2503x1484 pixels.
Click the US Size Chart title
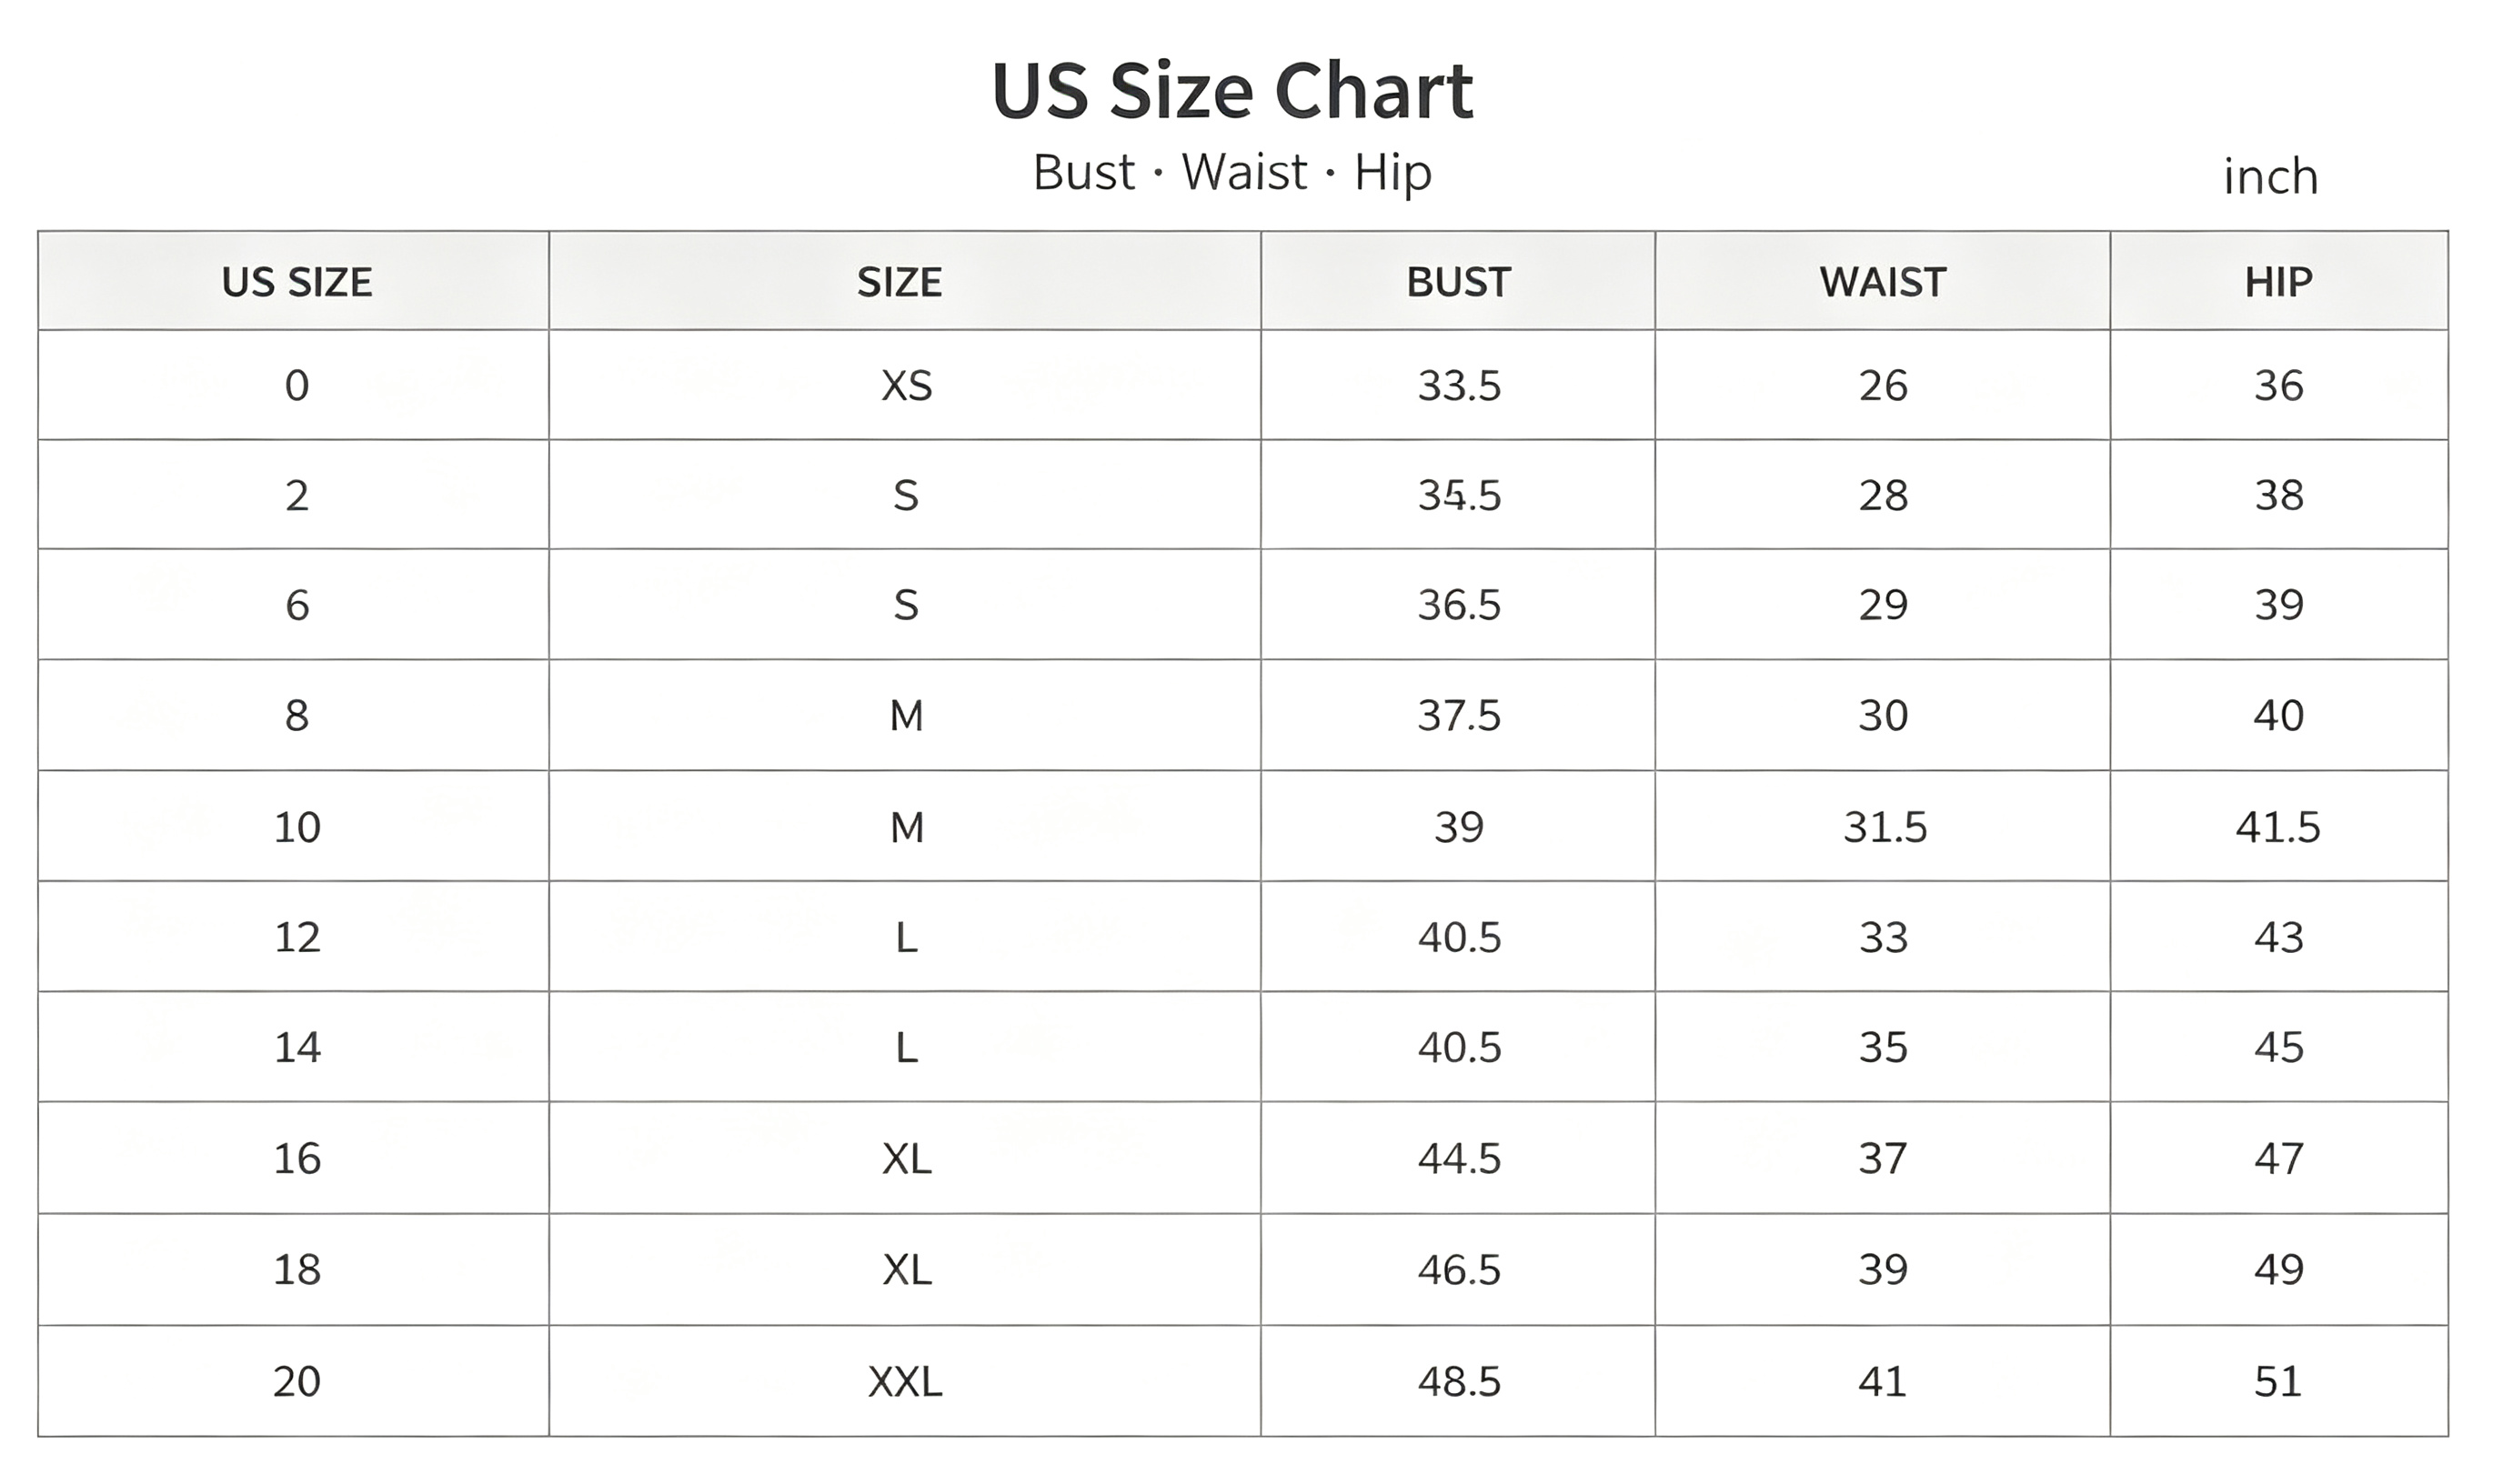click(x=1232, y=91)
